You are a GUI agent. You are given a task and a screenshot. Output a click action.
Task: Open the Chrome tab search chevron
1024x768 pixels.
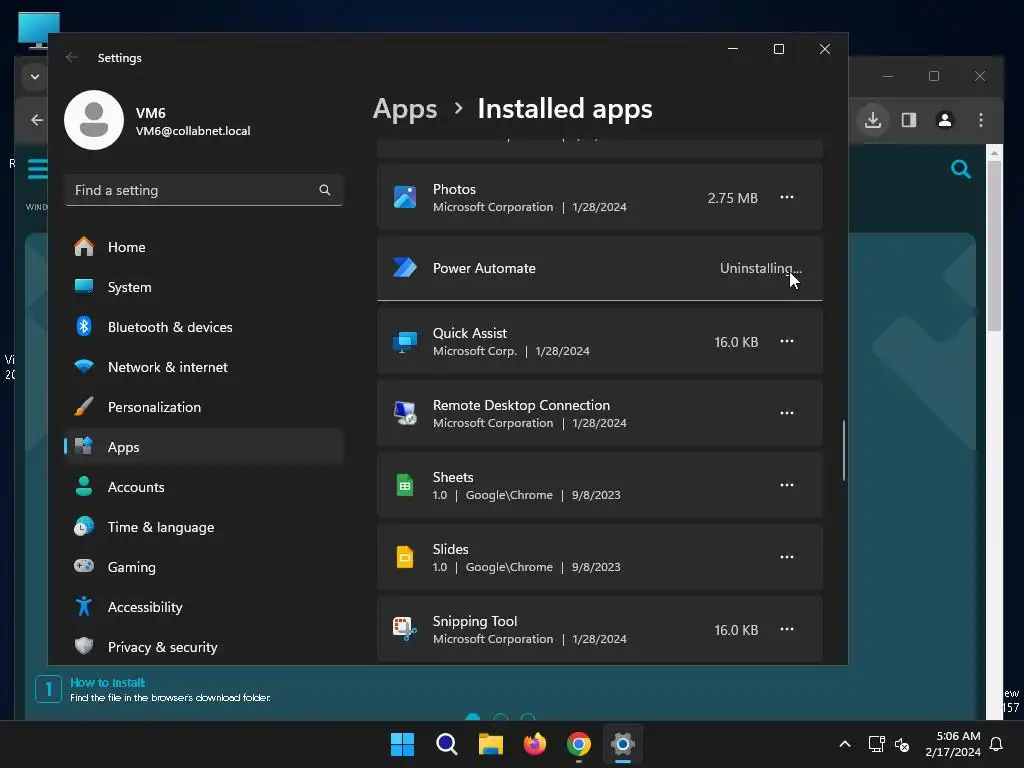click(x=35, y=77)
